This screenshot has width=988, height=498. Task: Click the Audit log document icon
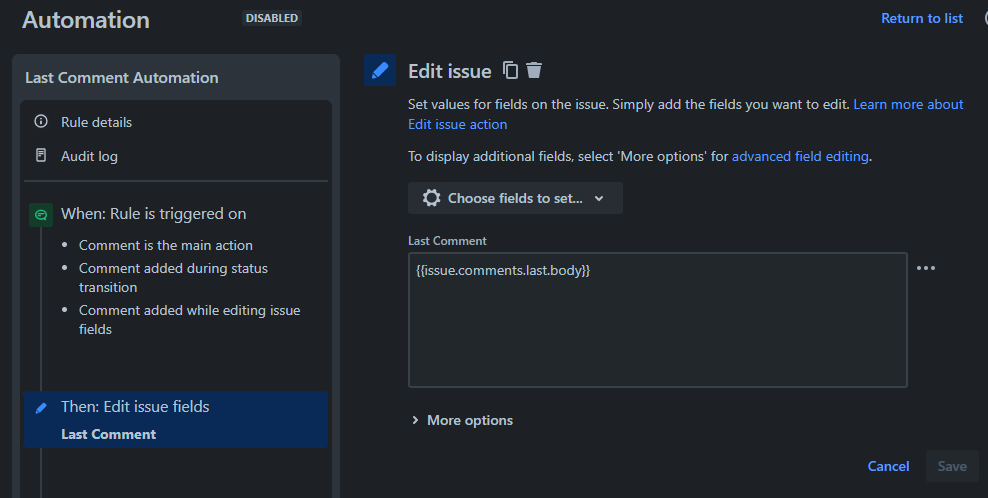[41, 155]
